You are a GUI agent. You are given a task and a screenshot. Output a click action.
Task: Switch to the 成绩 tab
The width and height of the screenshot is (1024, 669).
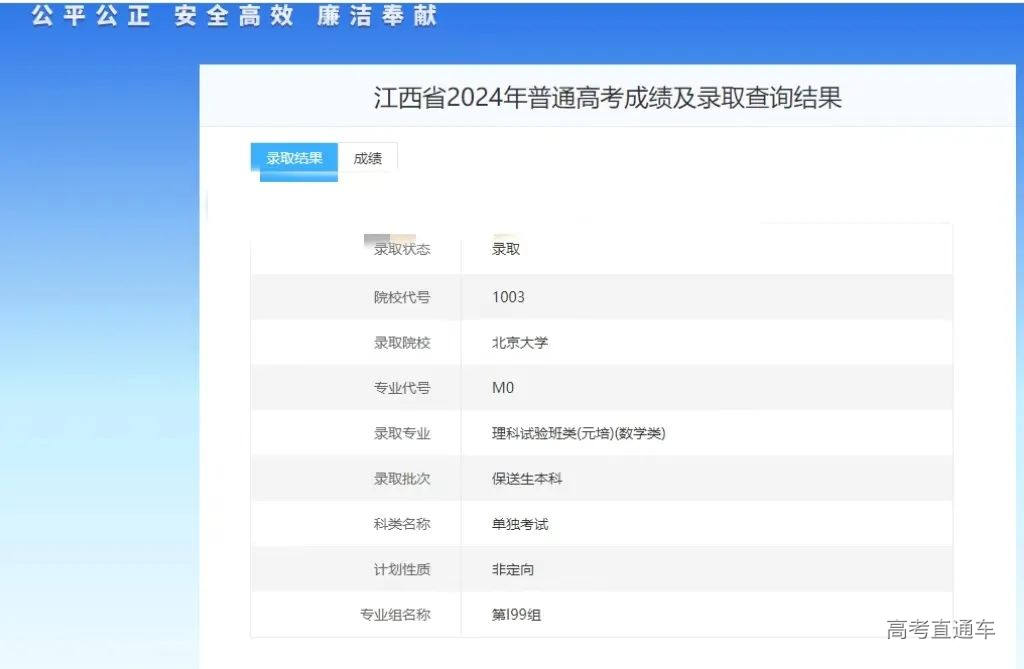(x=368, y=158)
